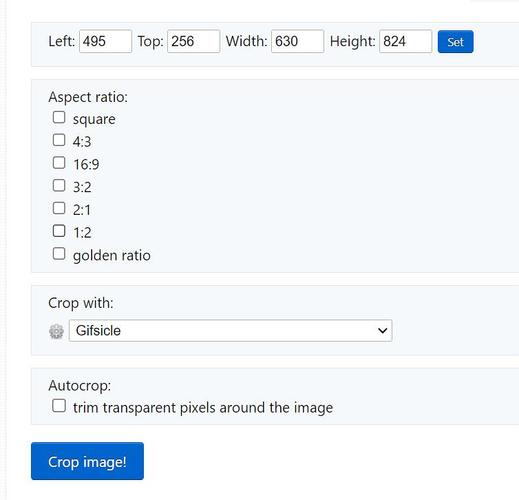Focus the Top input field

tap(194, 41)
